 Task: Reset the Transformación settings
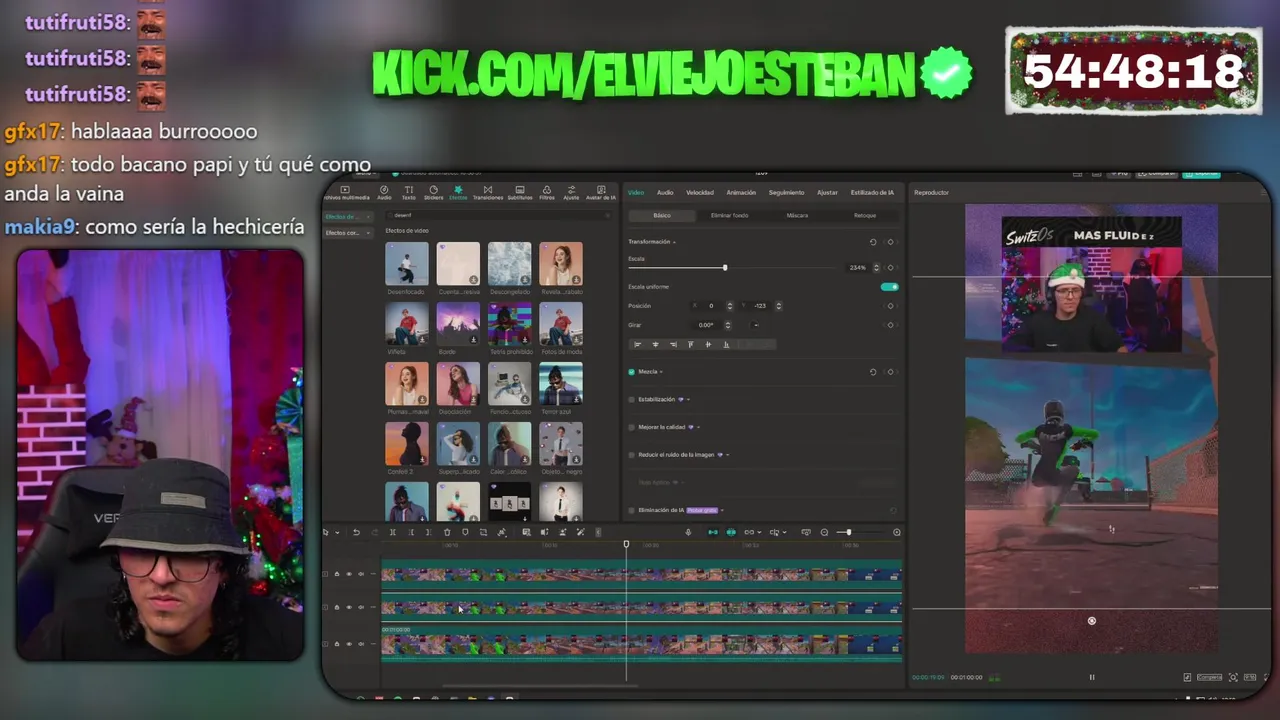tap(873, 242)
